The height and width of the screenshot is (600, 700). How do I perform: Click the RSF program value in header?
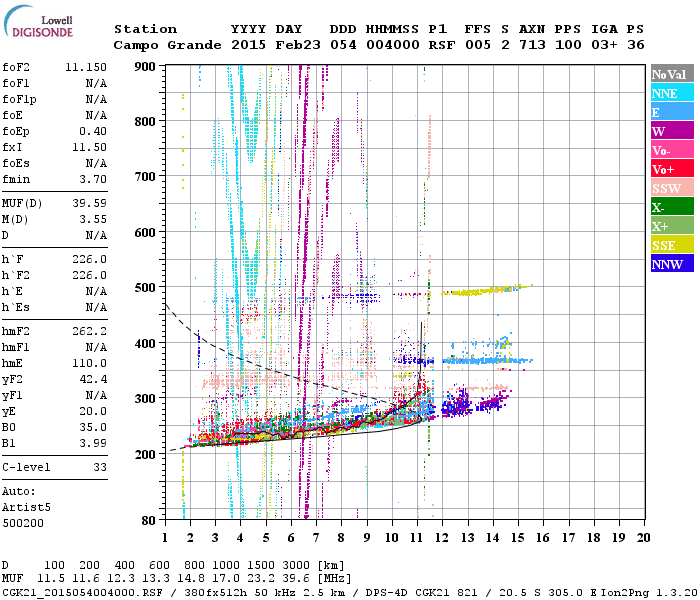[x=442, y=45]
